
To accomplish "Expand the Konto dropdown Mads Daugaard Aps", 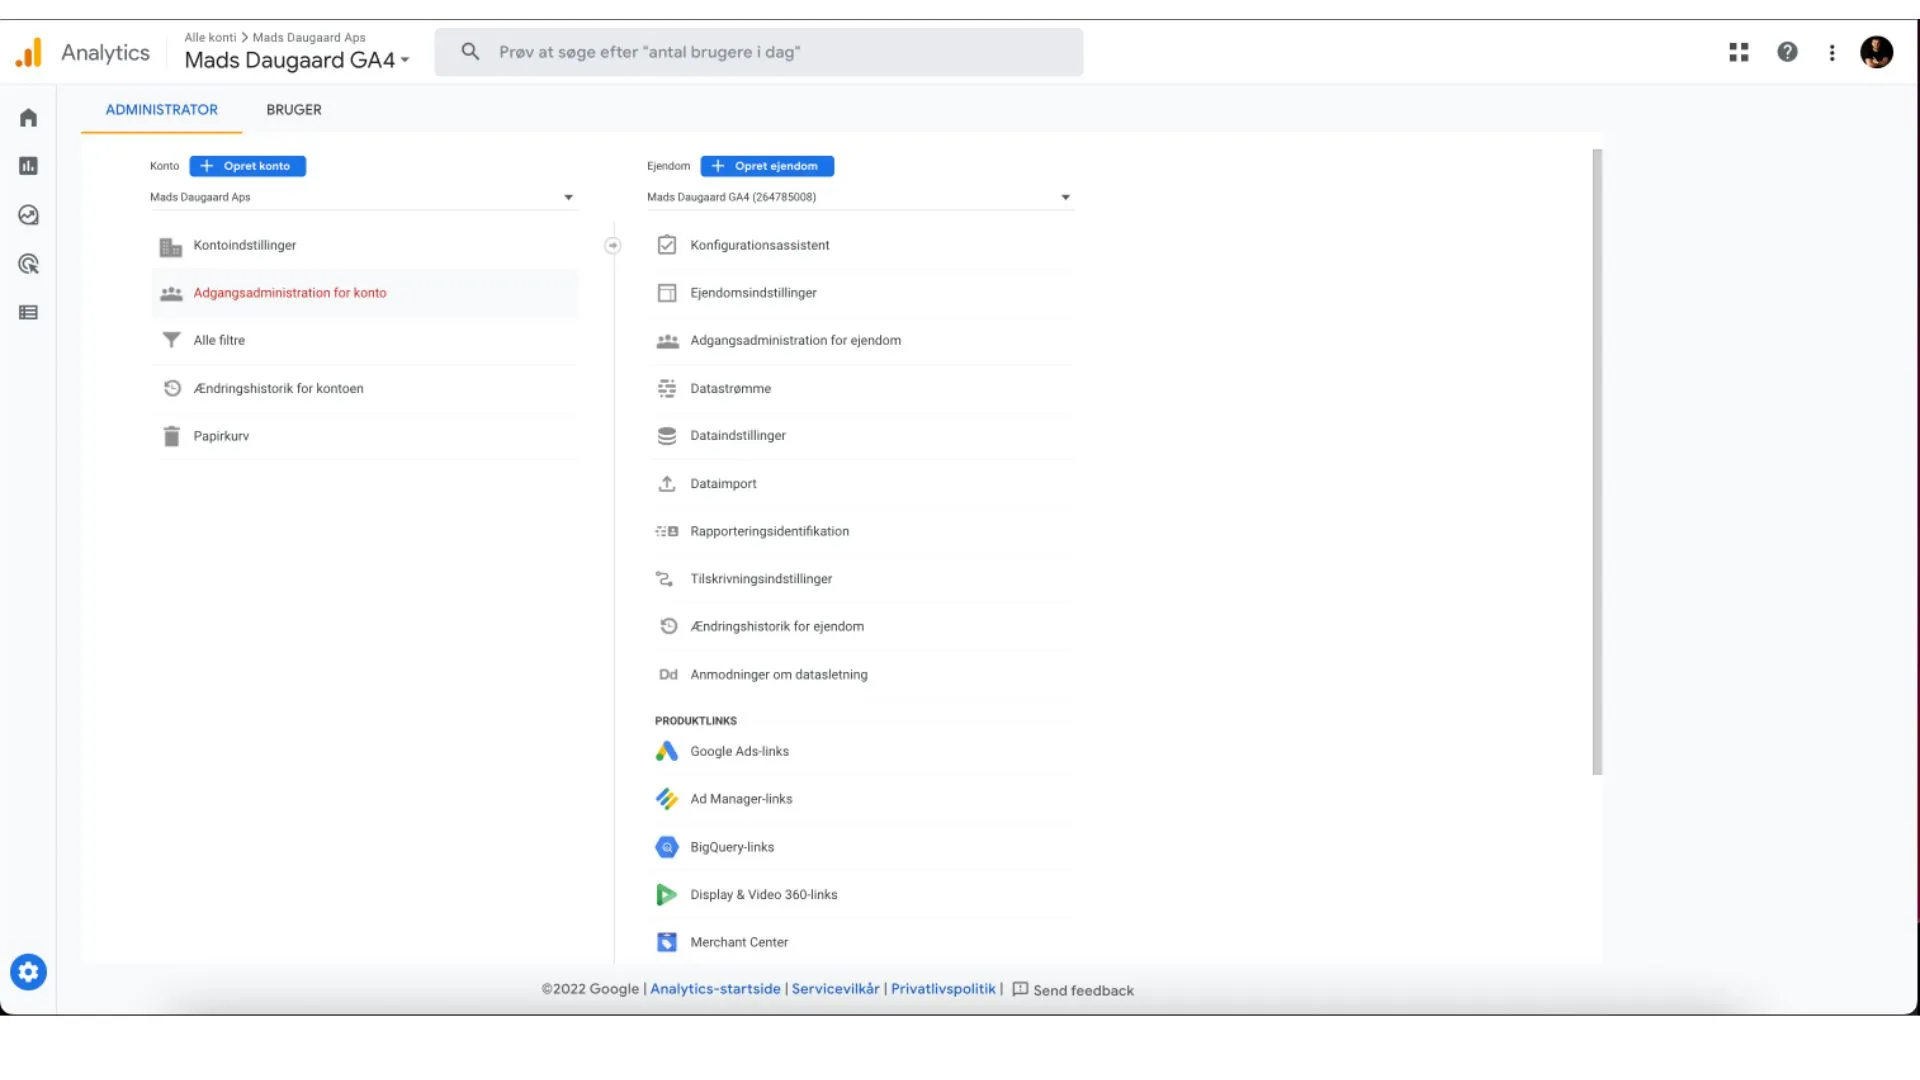I will [362, 197].
